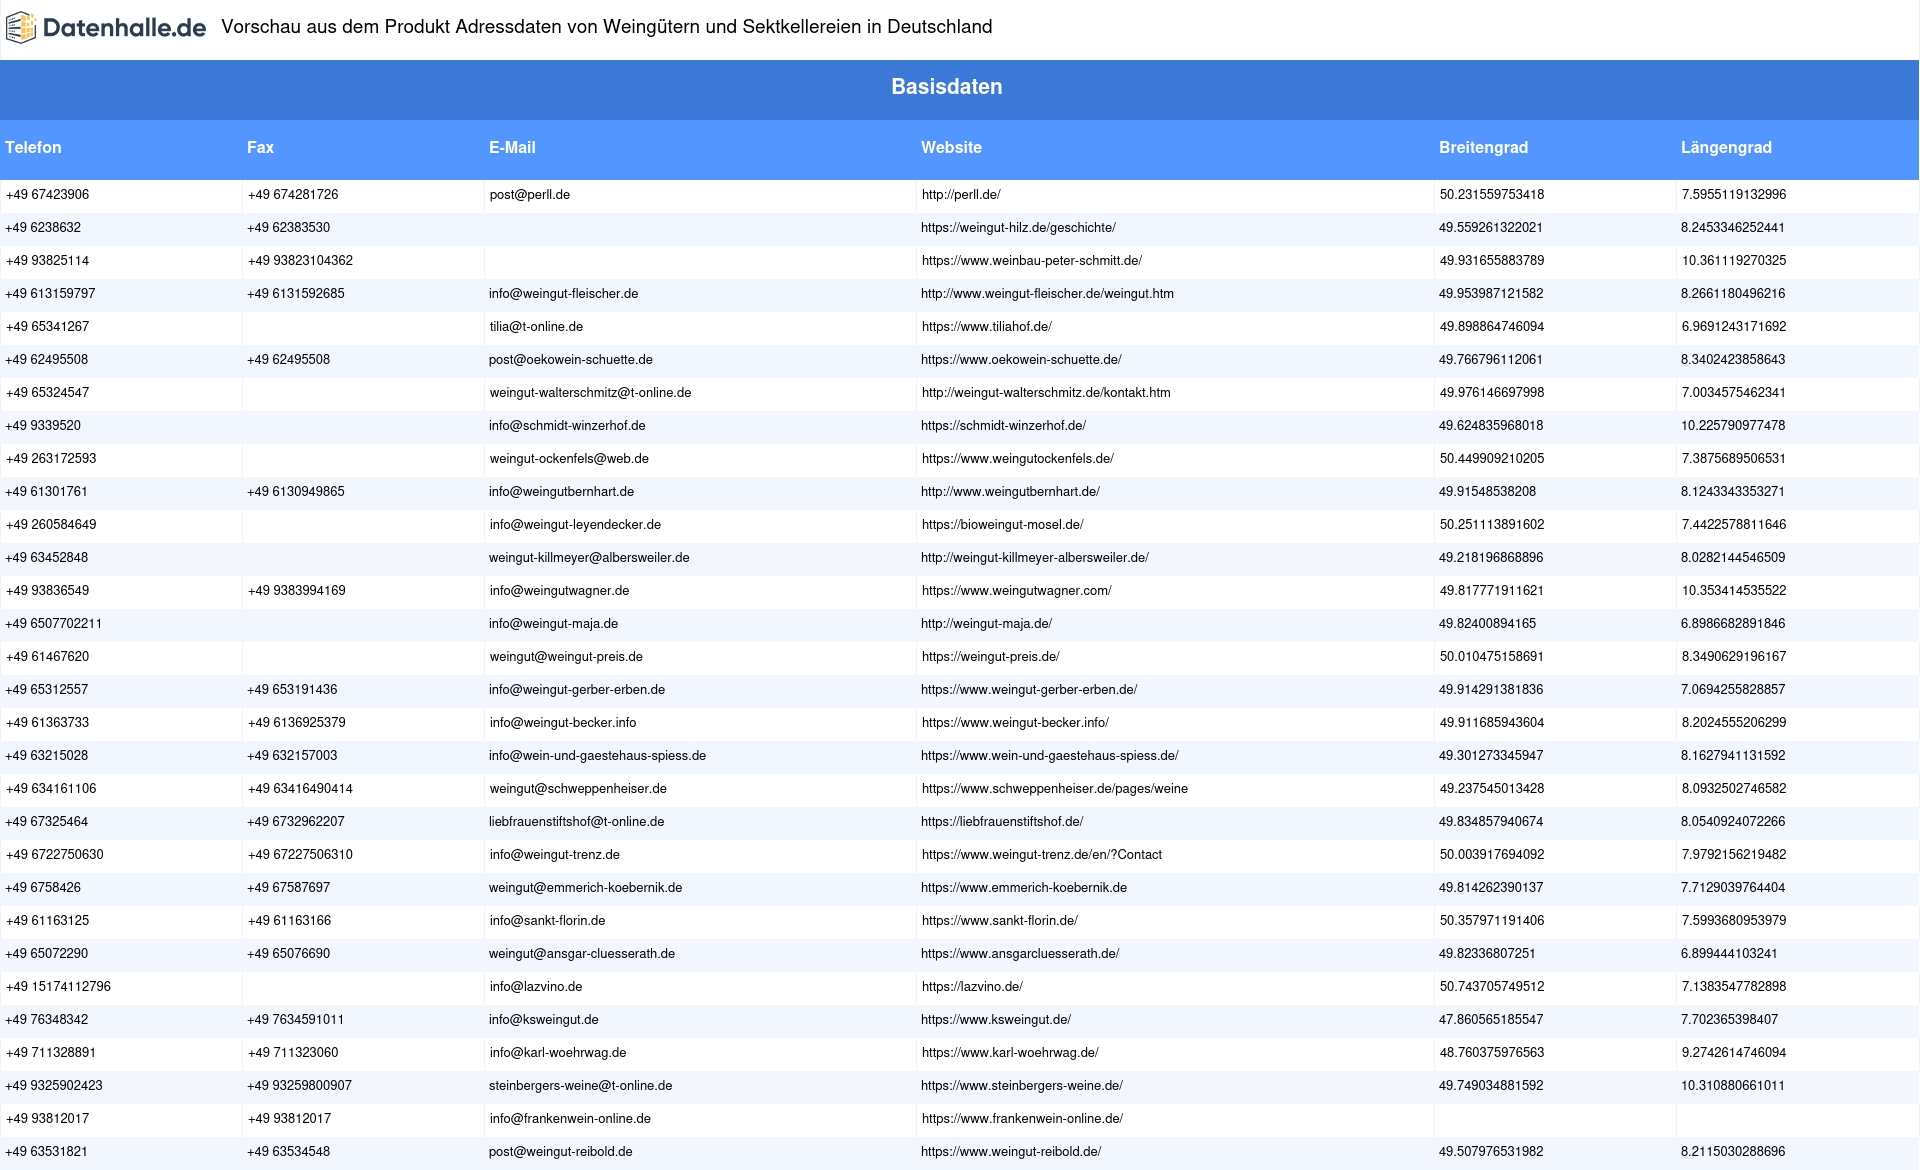Click email weingut@emmerich-koebernik.de
This screenshot has width=1920, height=1170.
585,888
